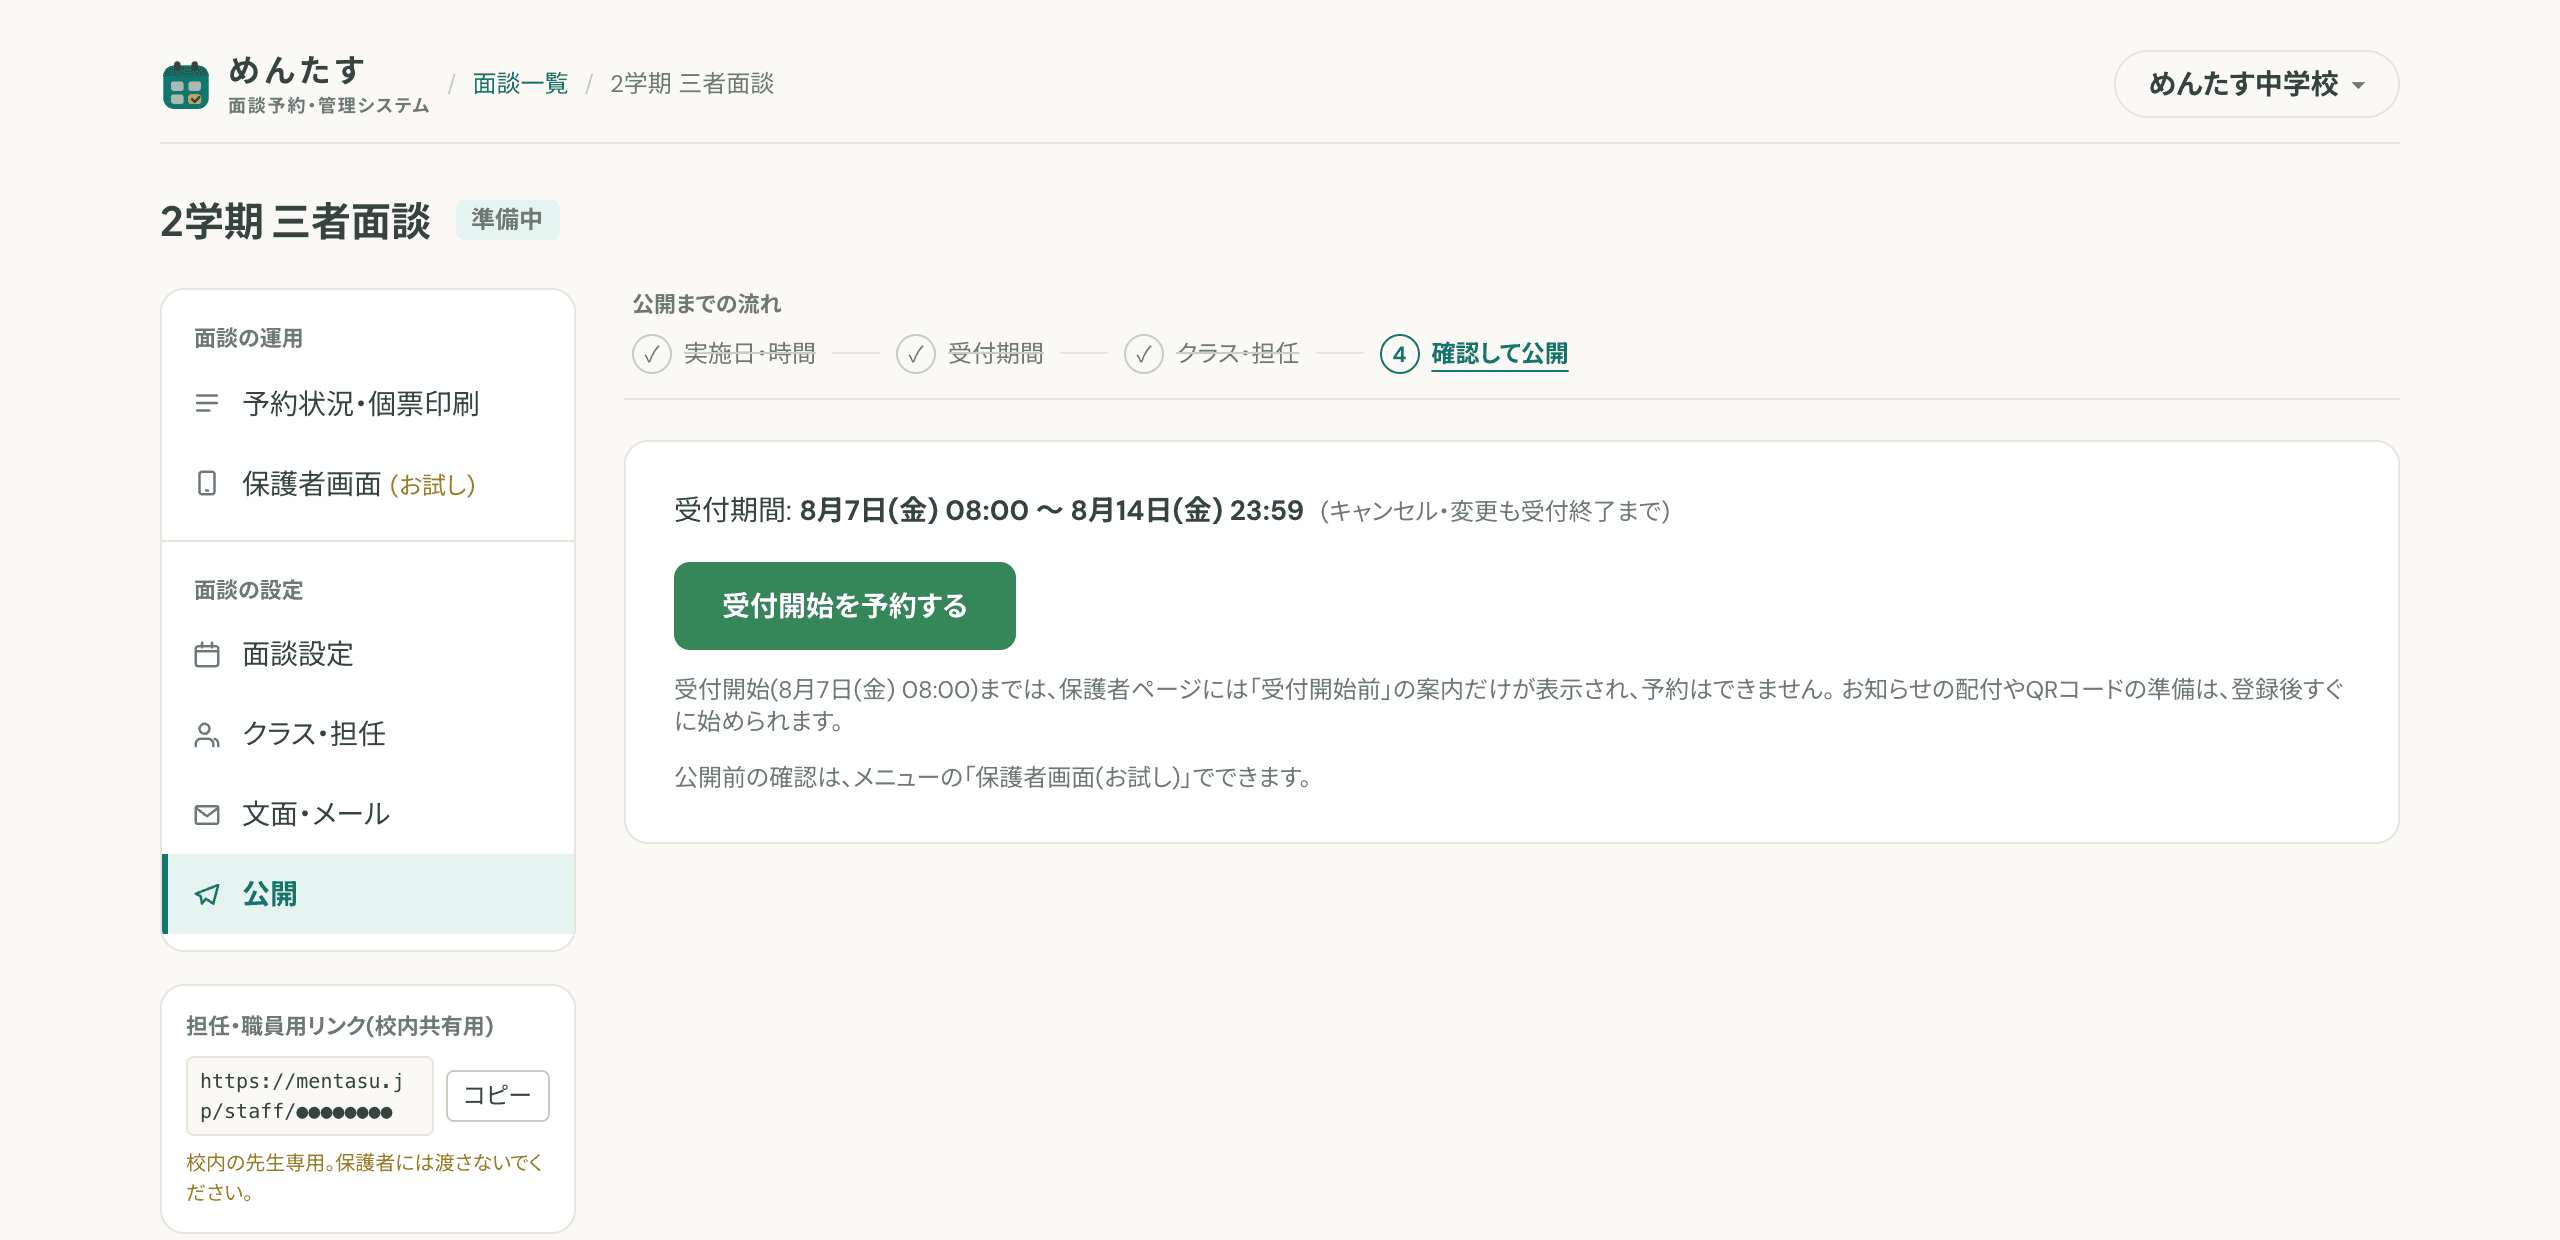Click the checkmark circle for クラス・担任 step
Viewport: 2560px width, 1240px height.
1143,354
